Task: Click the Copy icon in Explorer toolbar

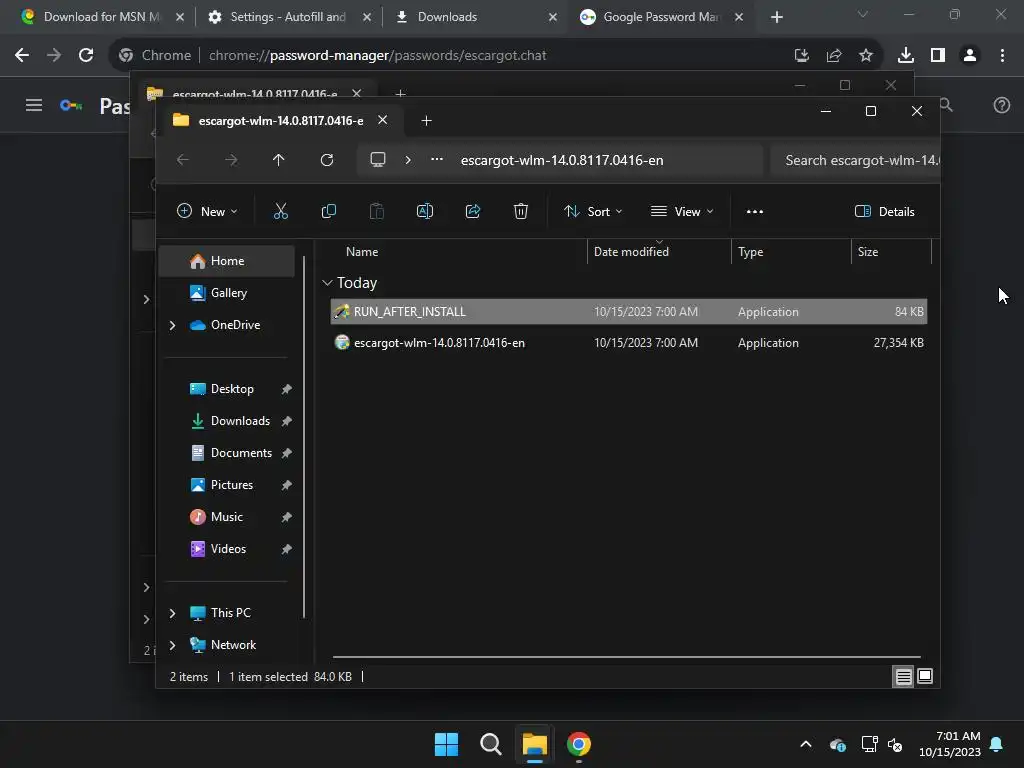Action: point(328,211)
